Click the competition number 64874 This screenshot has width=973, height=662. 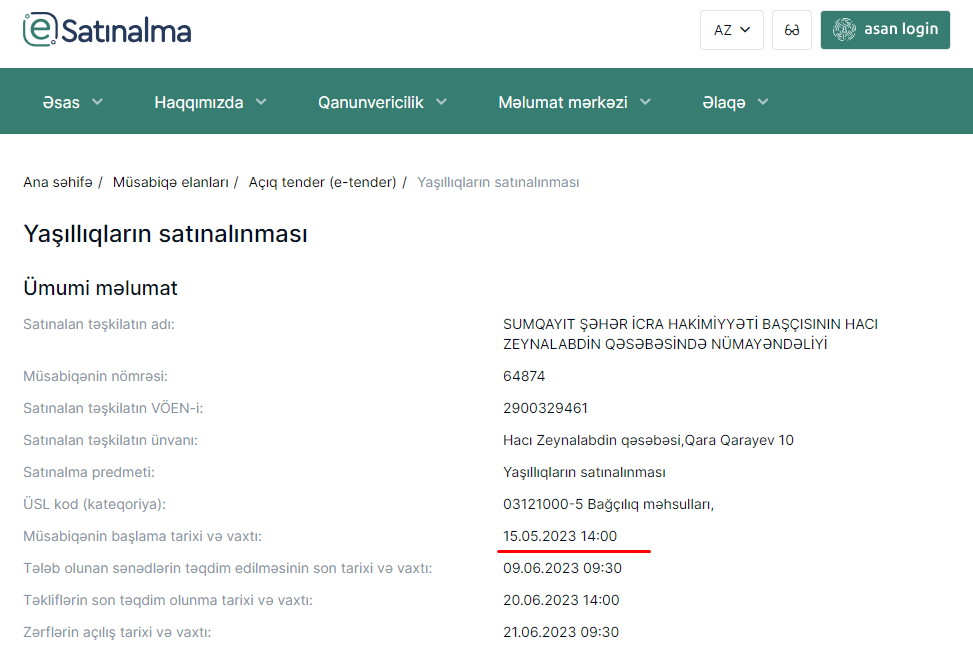coord(524,376)
